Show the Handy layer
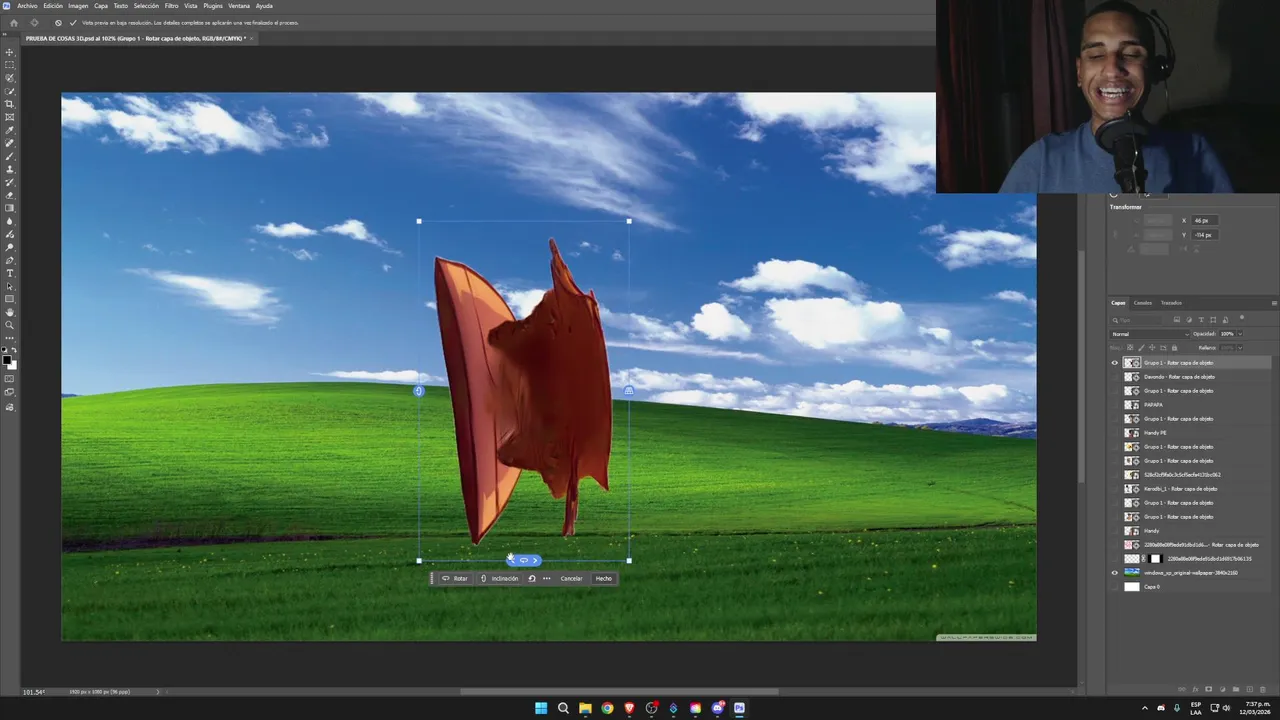This screenshot has width=1280, height=720. pyautogui.click(x=1115, y=531)
